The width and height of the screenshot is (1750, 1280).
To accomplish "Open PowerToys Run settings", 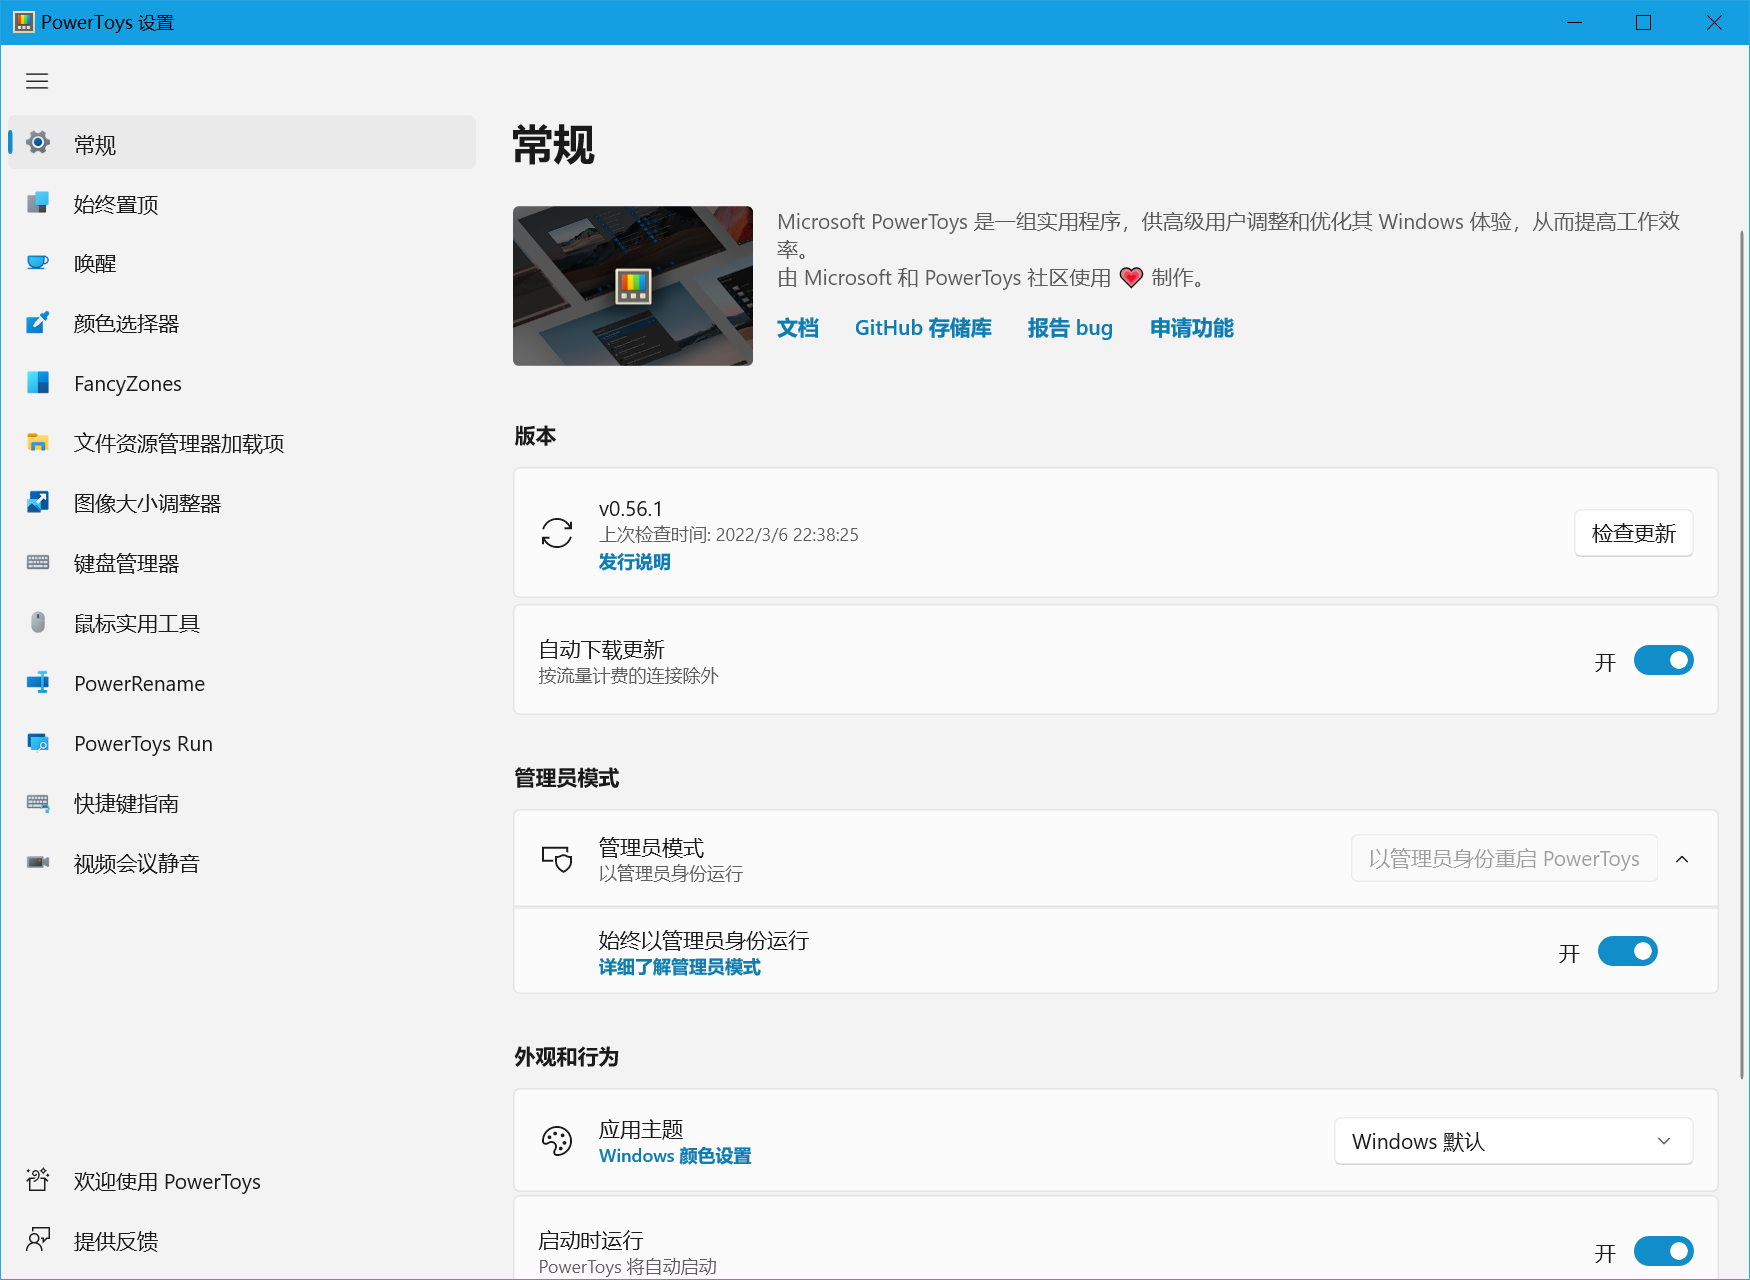I will click(242, 744).
